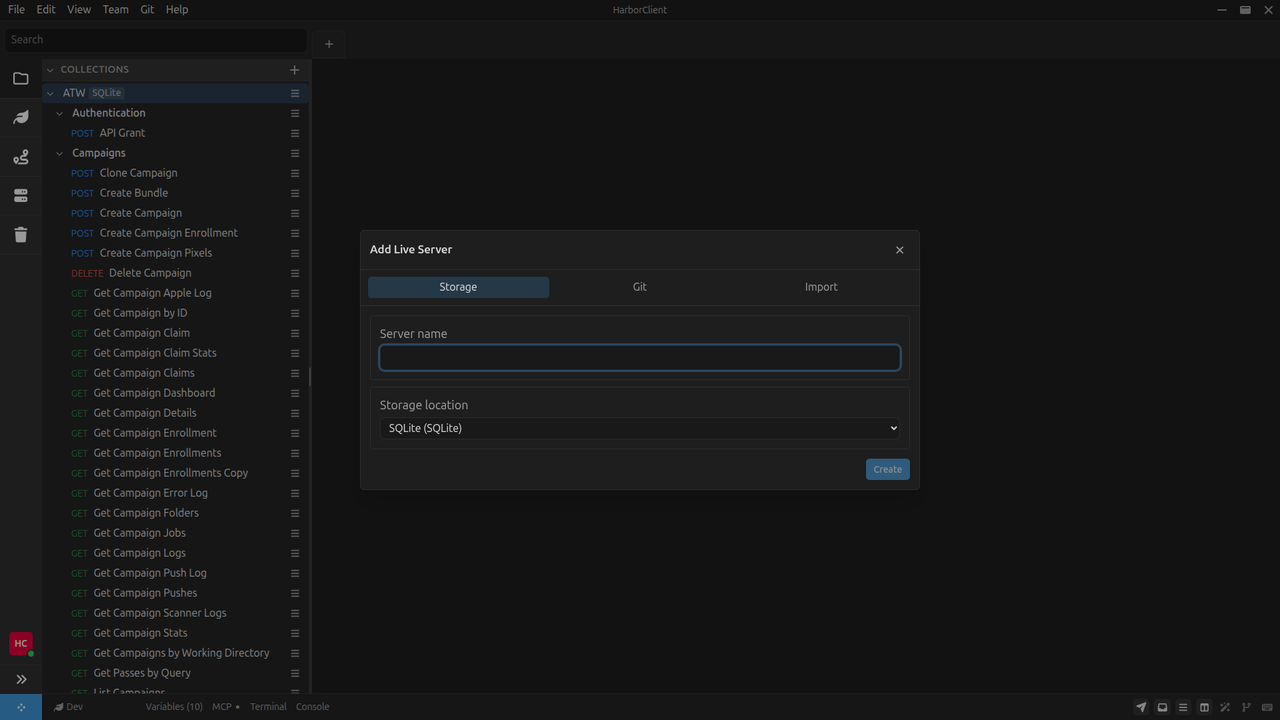Expand the sidebar with double-chevron icon
The width and height of the screenshot is (1280, 720).
[20, 679]
